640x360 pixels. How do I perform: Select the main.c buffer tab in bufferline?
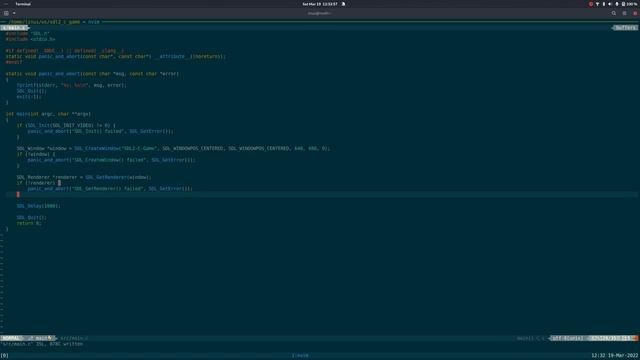click(x=14, y=28)
